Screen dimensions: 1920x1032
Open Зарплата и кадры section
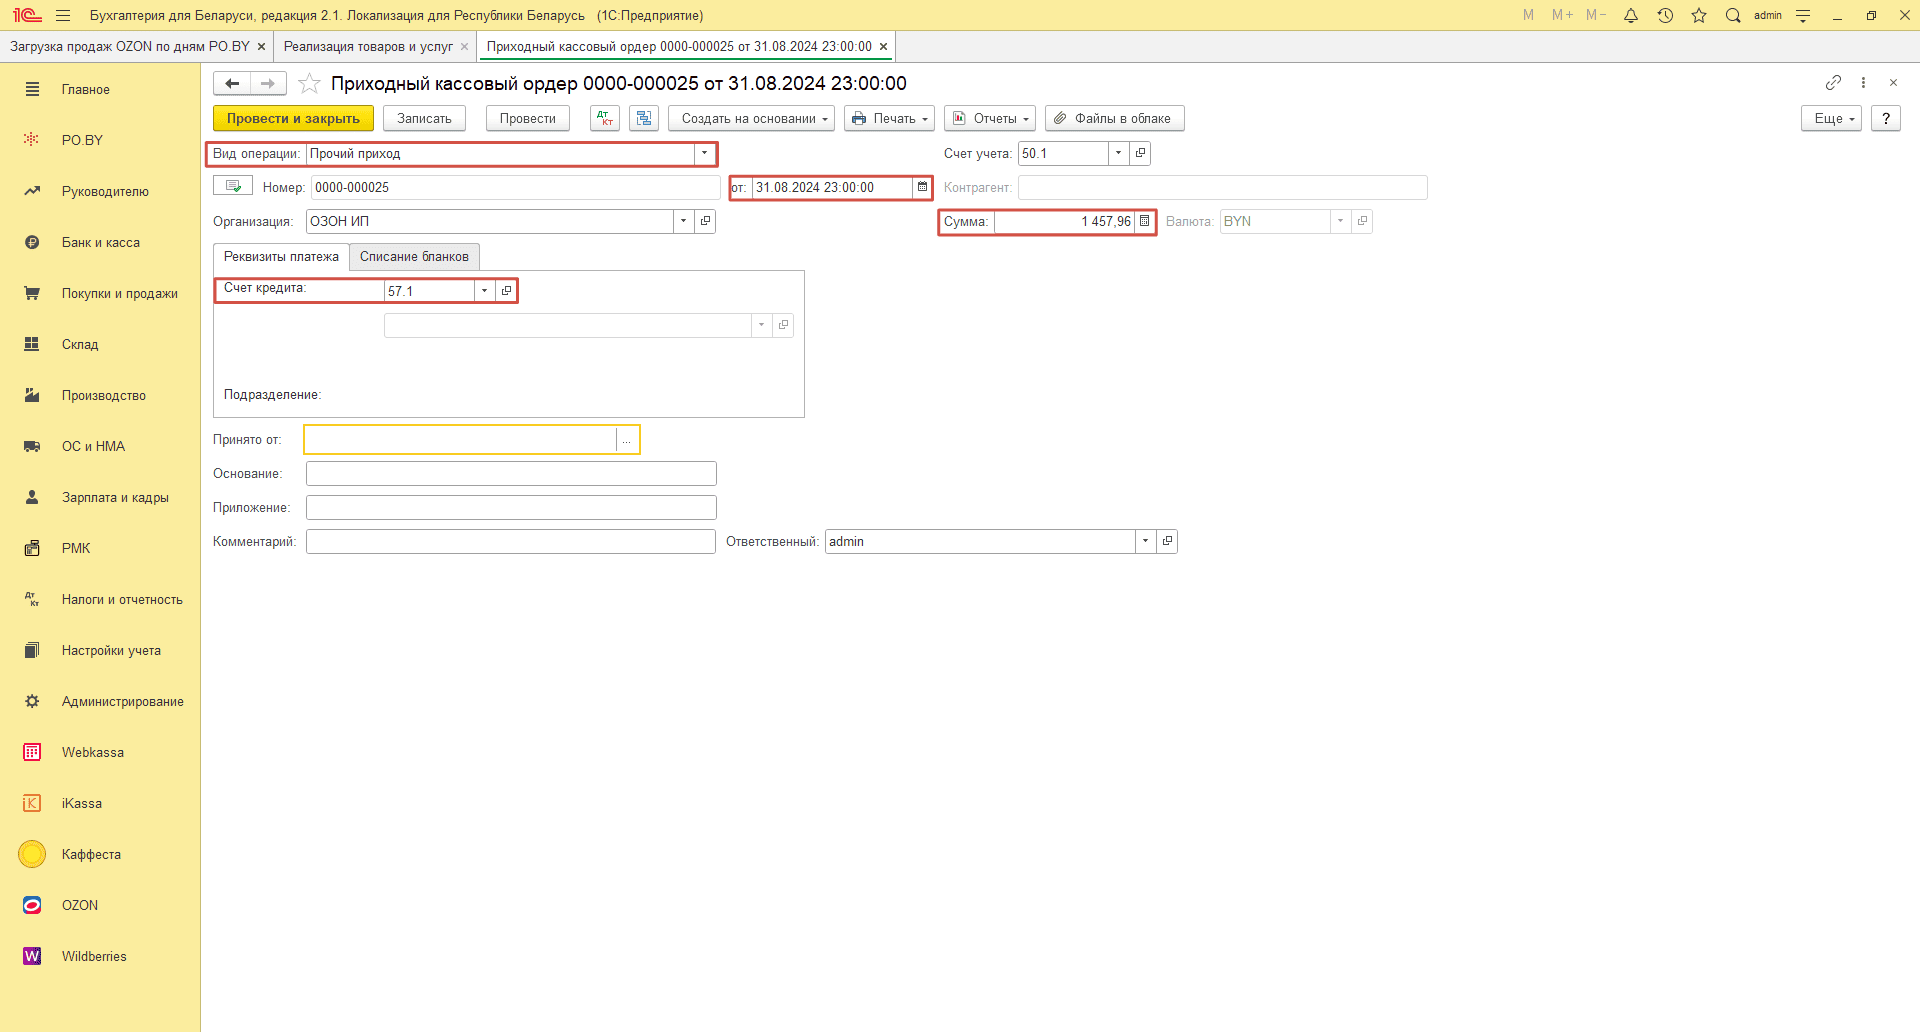point(100,497)
